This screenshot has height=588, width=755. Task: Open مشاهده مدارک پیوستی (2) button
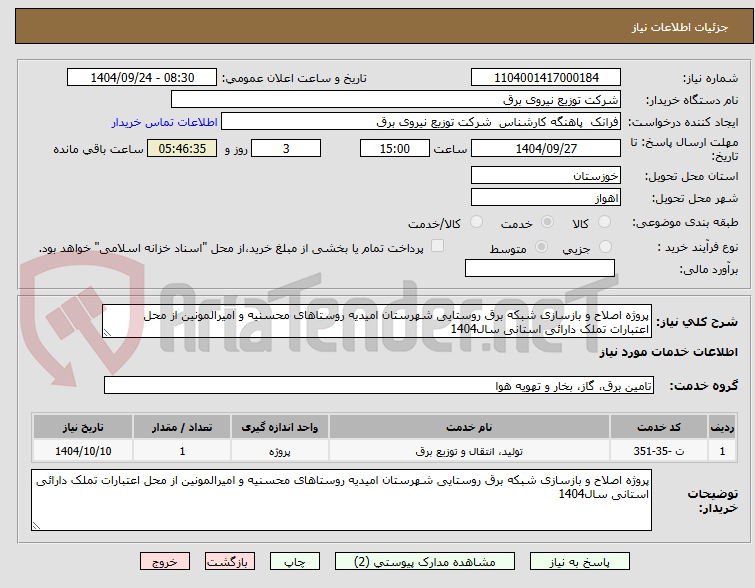pos(425,562)
